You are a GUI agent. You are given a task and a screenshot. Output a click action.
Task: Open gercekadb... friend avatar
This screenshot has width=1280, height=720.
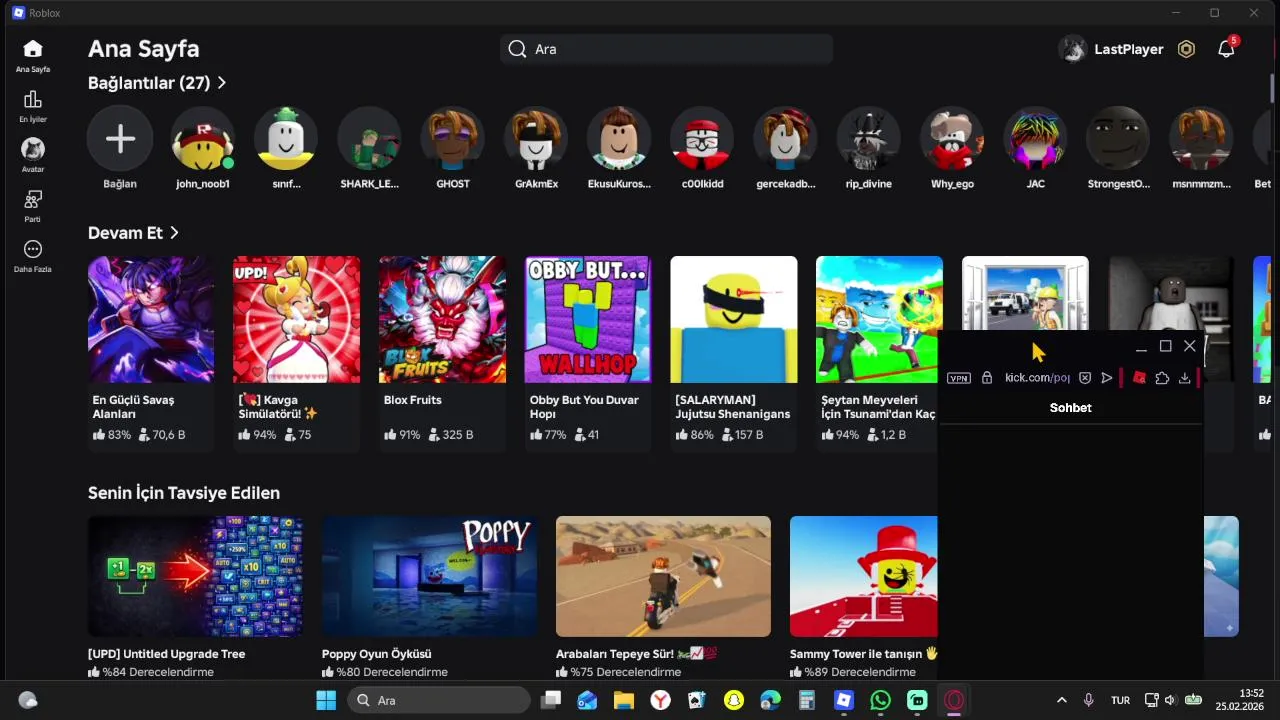(786, 139)
